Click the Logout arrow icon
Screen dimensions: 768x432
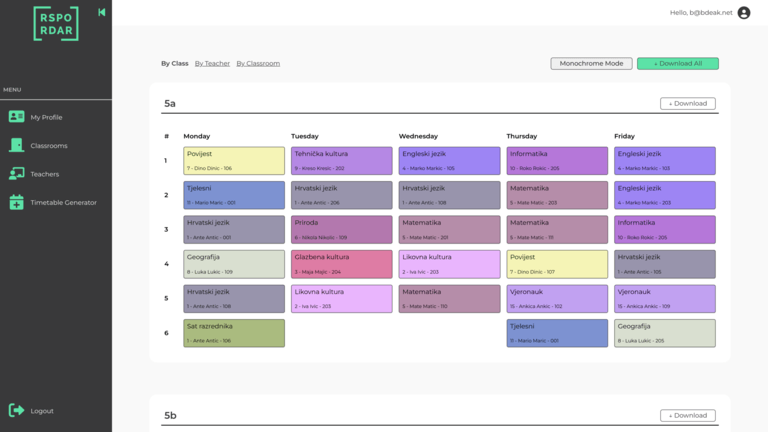(16, 410)
